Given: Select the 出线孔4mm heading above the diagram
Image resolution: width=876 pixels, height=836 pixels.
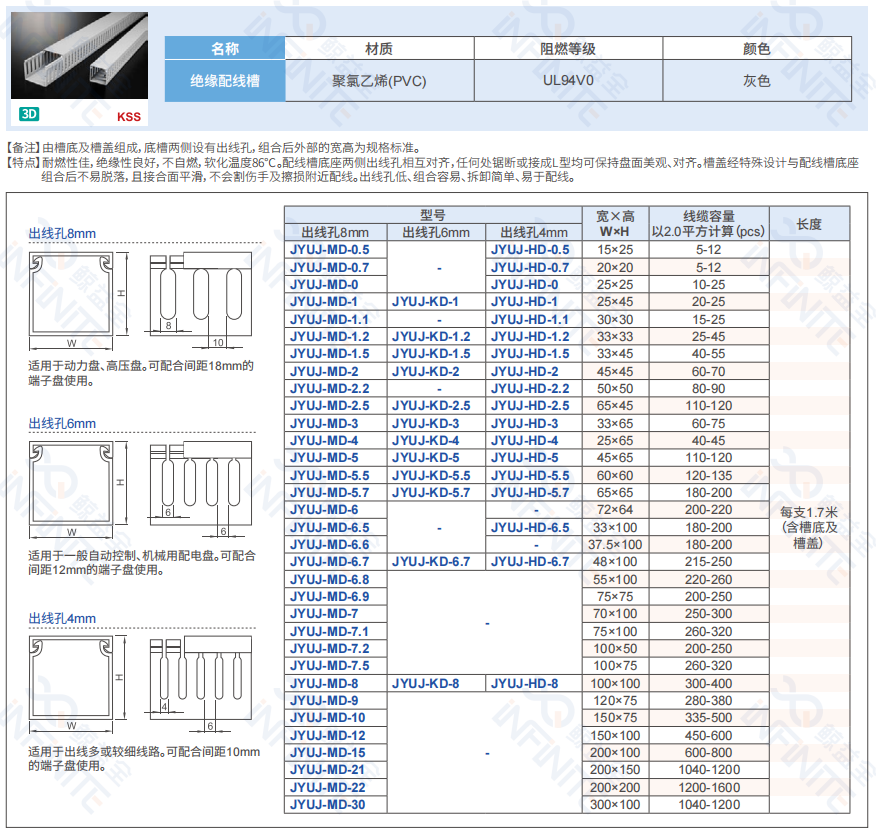Looking at the screenshot, I should (62, 618).
